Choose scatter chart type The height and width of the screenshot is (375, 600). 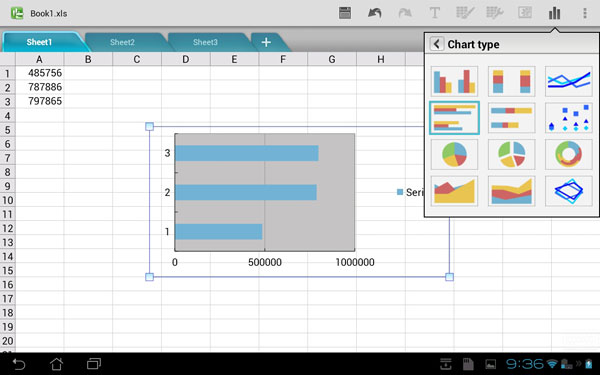click(x=569, y=118)
